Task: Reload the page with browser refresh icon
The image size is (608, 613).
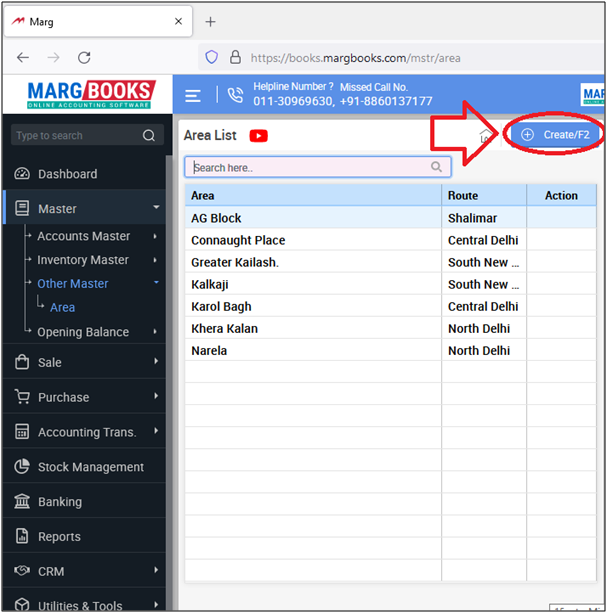Action: coord(84,58)
